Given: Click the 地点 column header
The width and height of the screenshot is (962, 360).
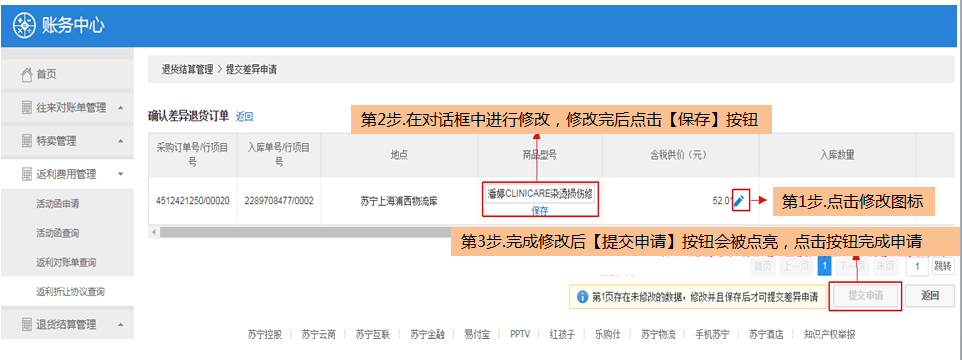Looking at the screenshot, I should click(x=399, y=155).
